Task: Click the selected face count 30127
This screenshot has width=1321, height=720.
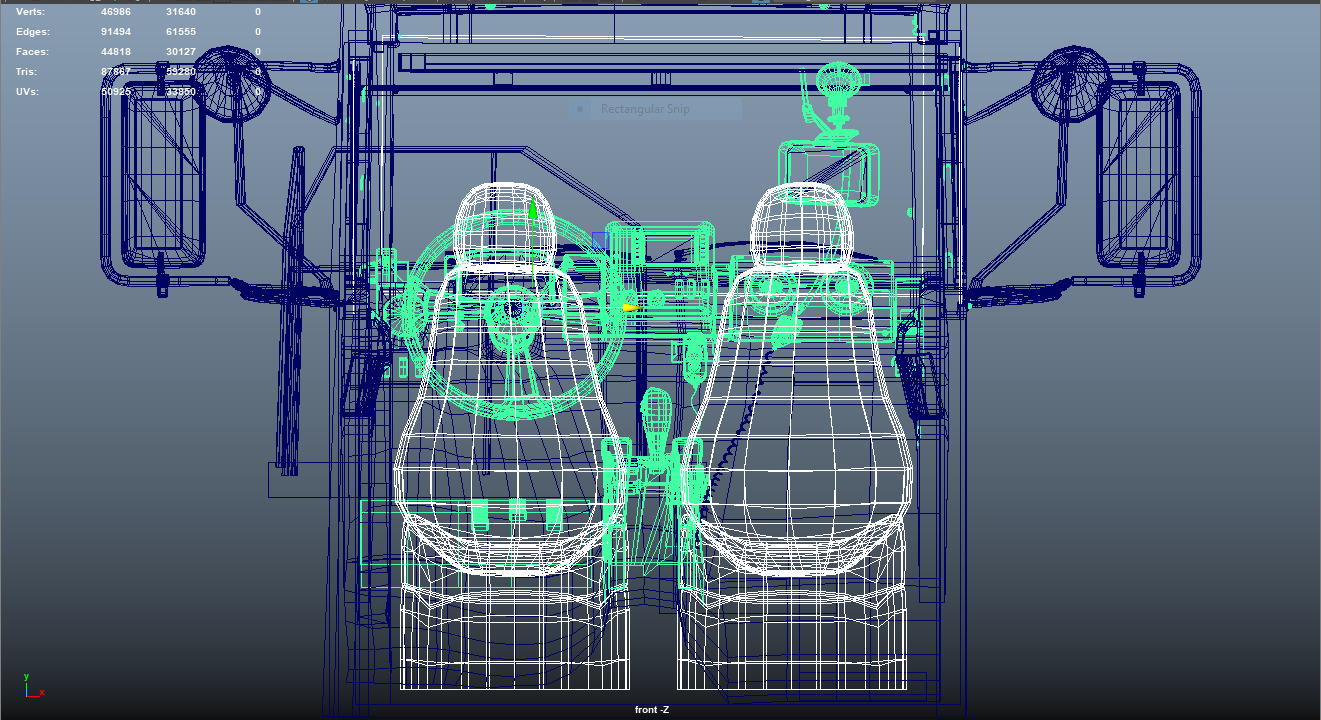Action: click(x=181, y=52)
